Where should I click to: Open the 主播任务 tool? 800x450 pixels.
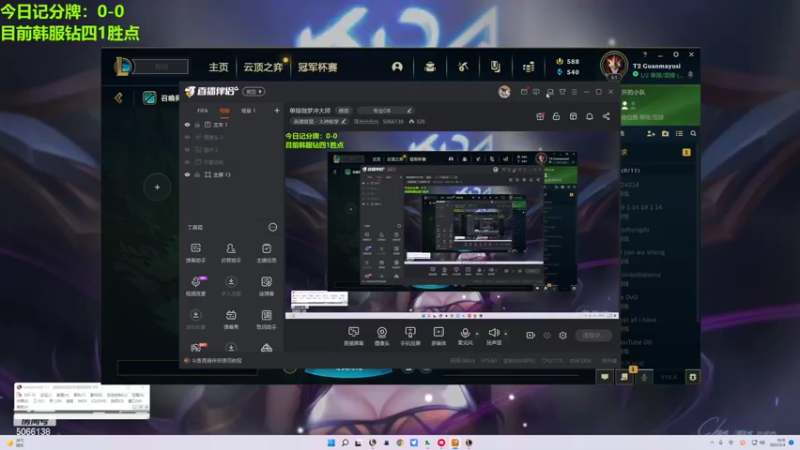pos(266,253)
